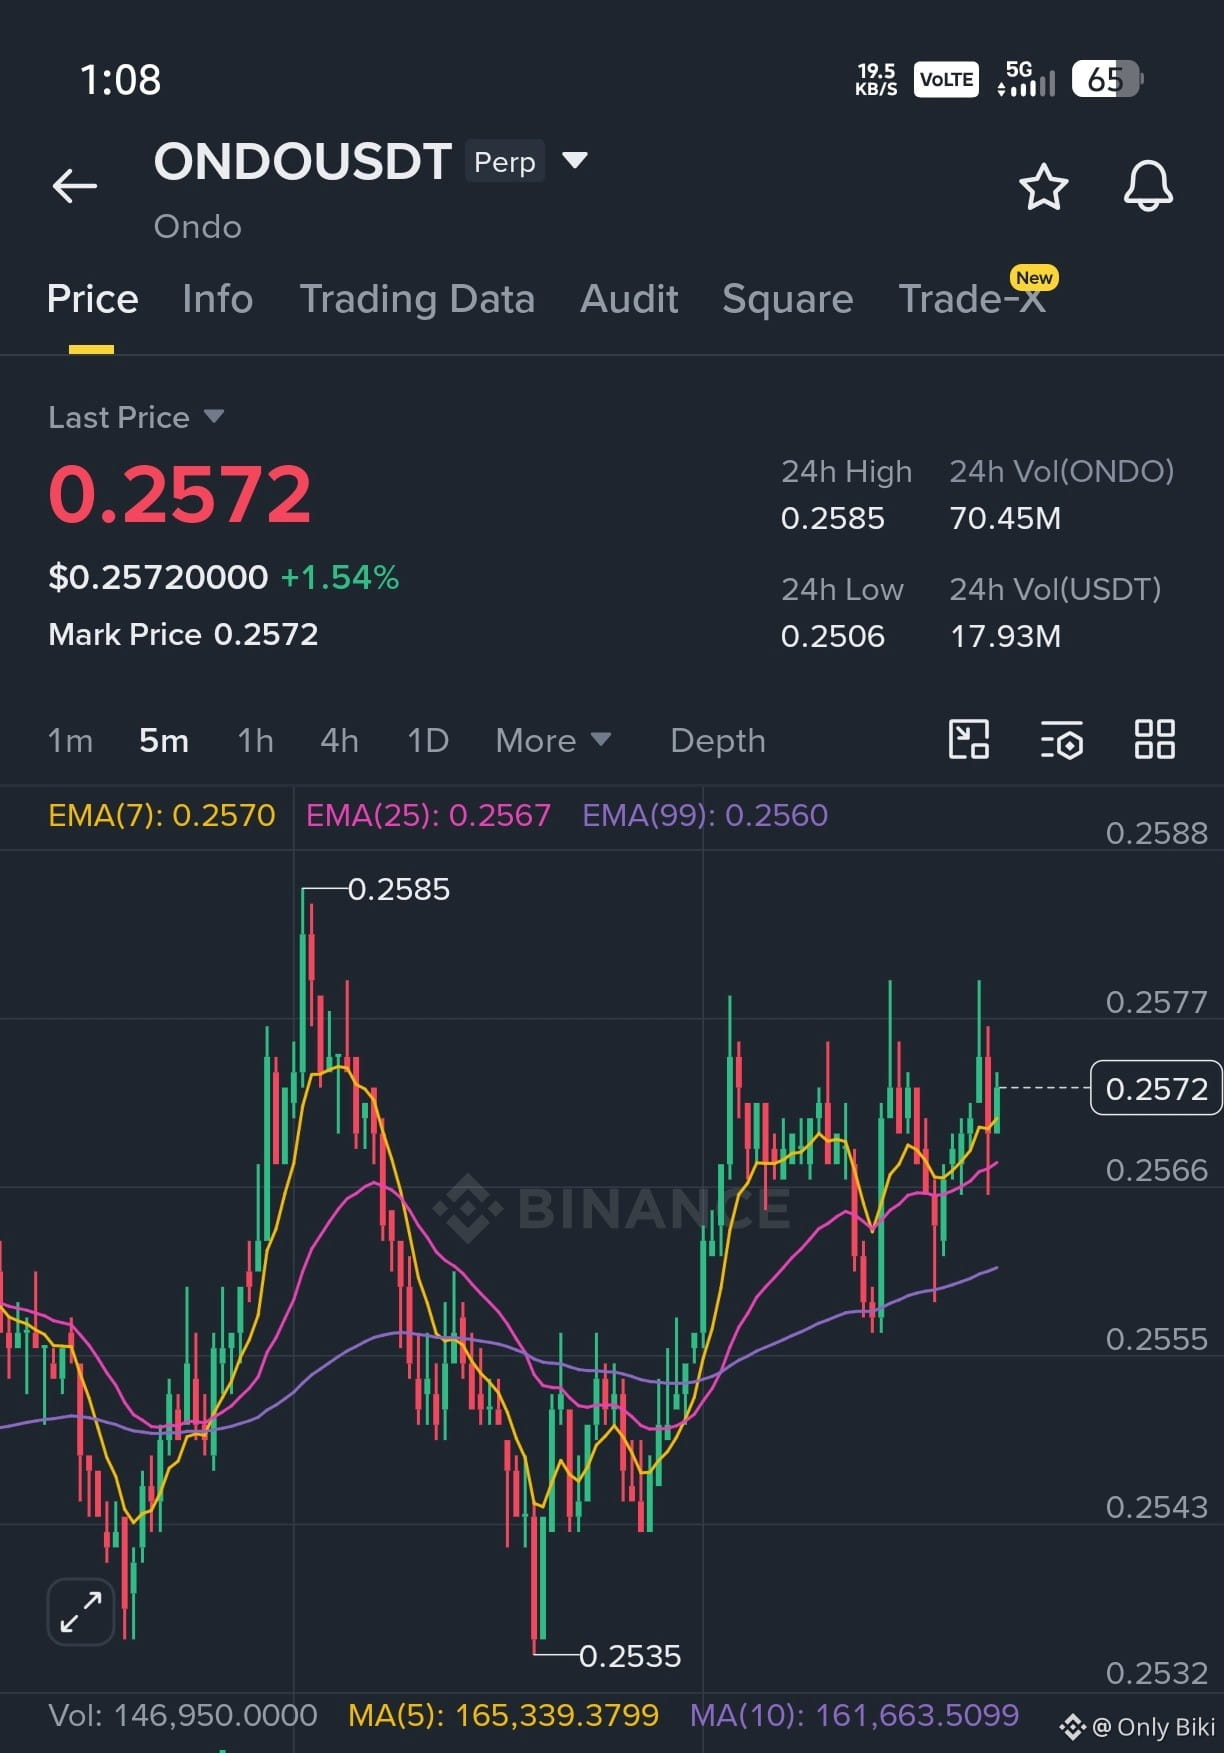This screenshot has width=1224, height=1753.
Task: Open chart settings icon
Action: point(1061,741)
